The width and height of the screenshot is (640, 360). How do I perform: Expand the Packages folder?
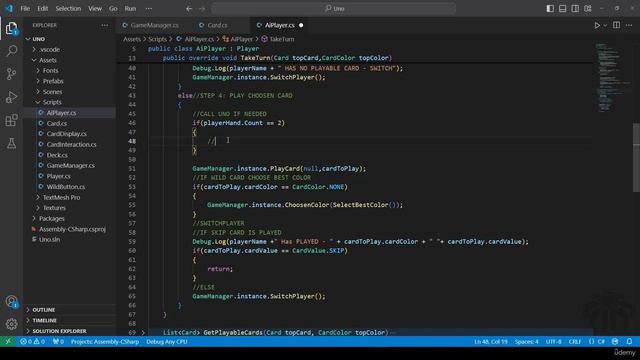click(x=34, y=219)
